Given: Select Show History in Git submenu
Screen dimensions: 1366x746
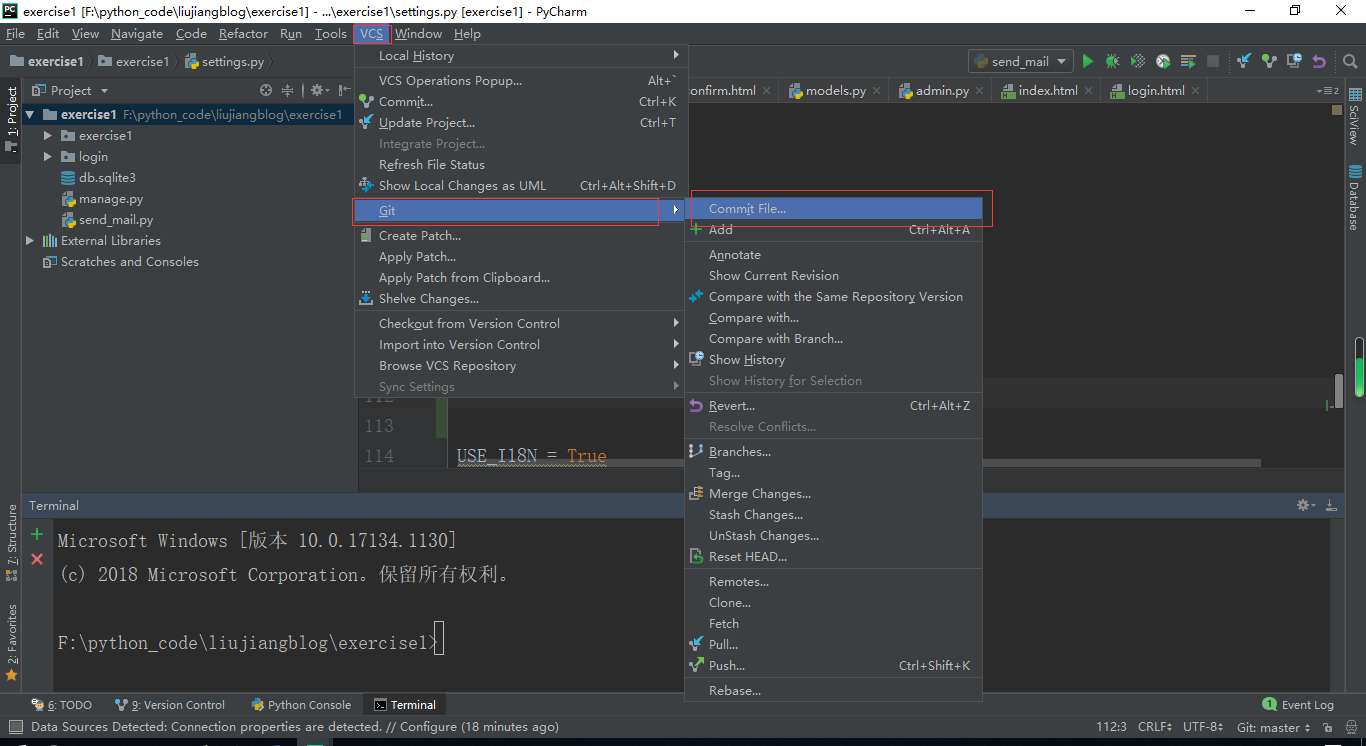Looking at the screenshot, I should pyautogui.click(x=833, y=359).
